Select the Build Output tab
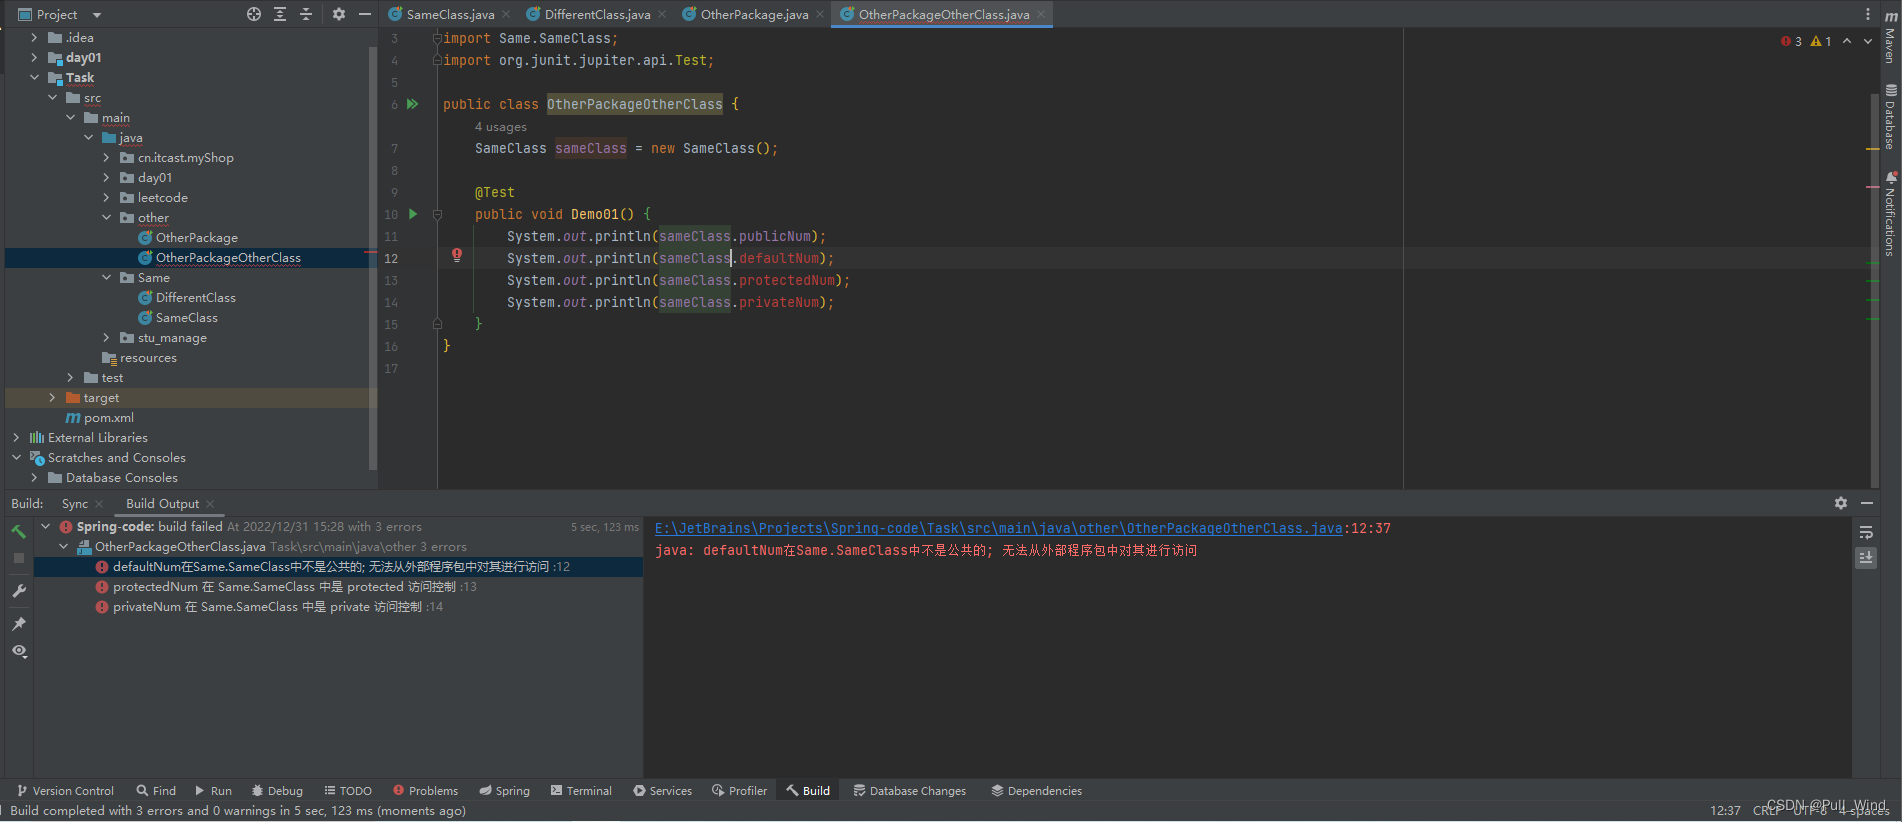The image size is (1902, 822). click(162, 504)
